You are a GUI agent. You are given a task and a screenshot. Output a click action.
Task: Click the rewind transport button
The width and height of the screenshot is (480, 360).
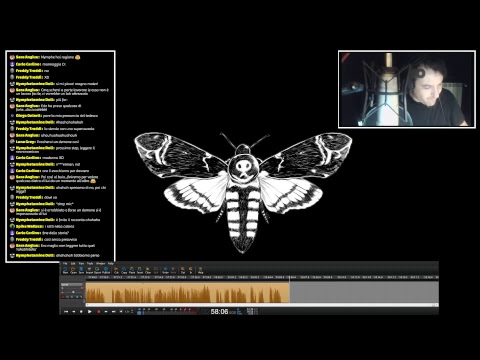point(74,312)
